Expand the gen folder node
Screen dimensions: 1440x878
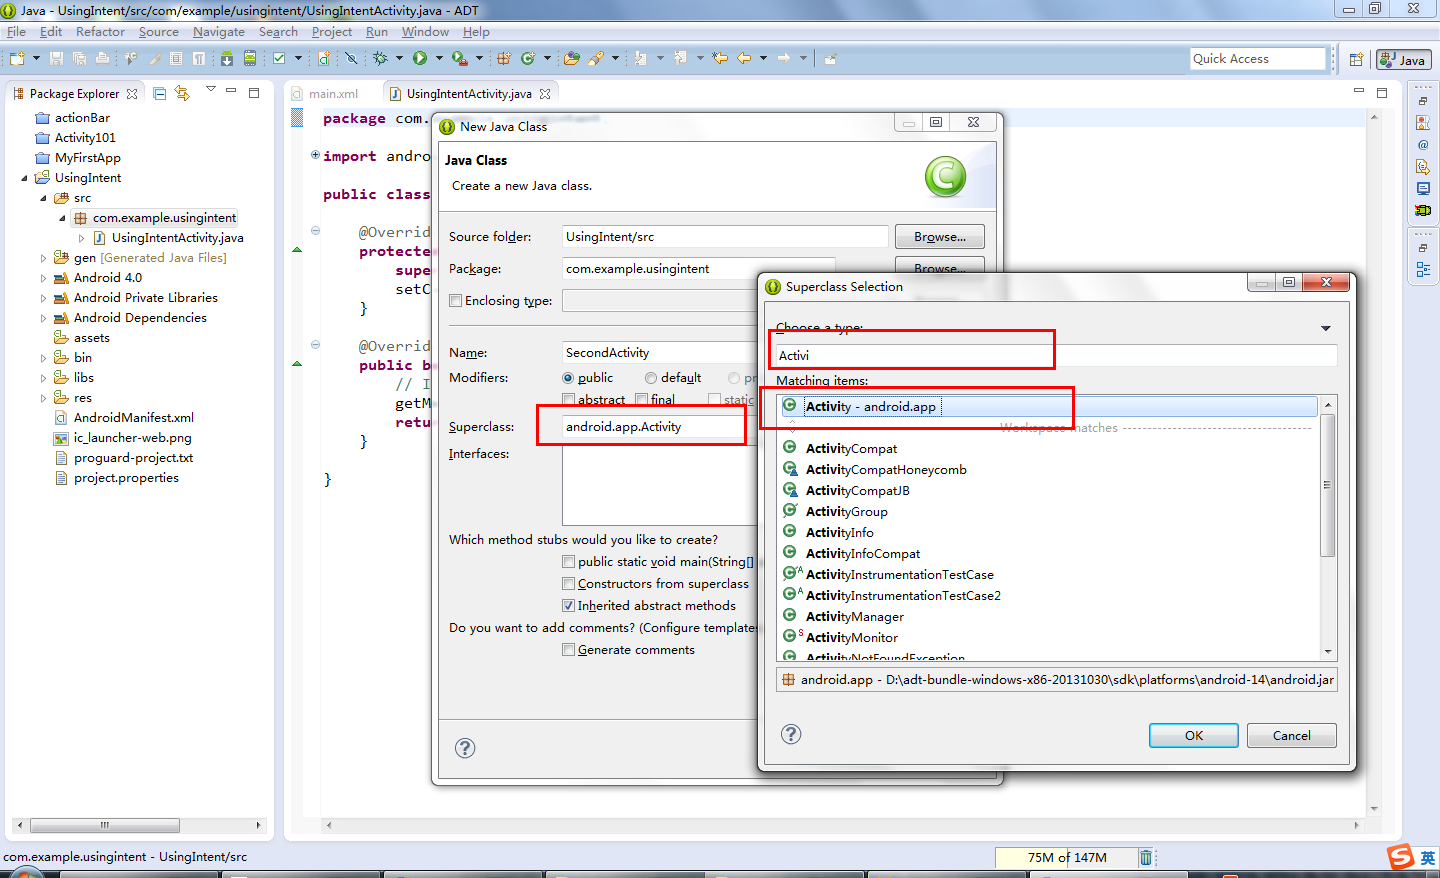44,258
